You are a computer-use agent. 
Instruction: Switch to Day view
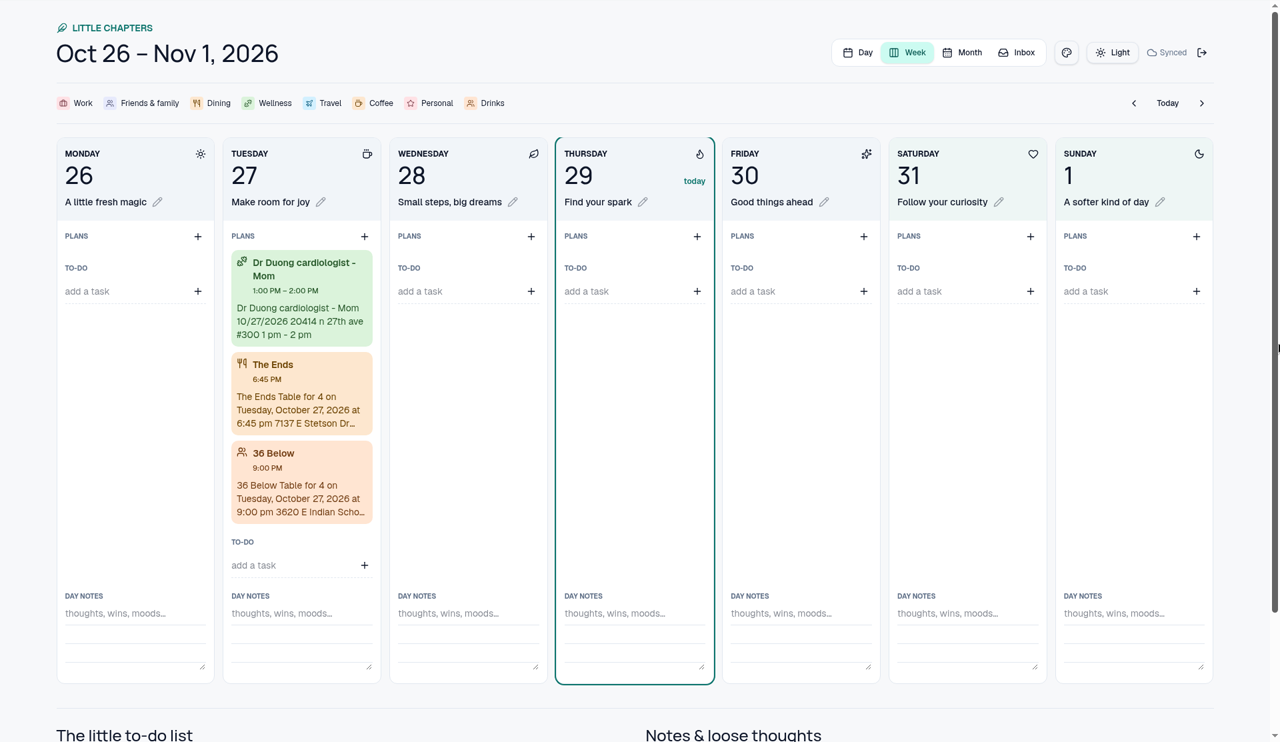point(858,53)
